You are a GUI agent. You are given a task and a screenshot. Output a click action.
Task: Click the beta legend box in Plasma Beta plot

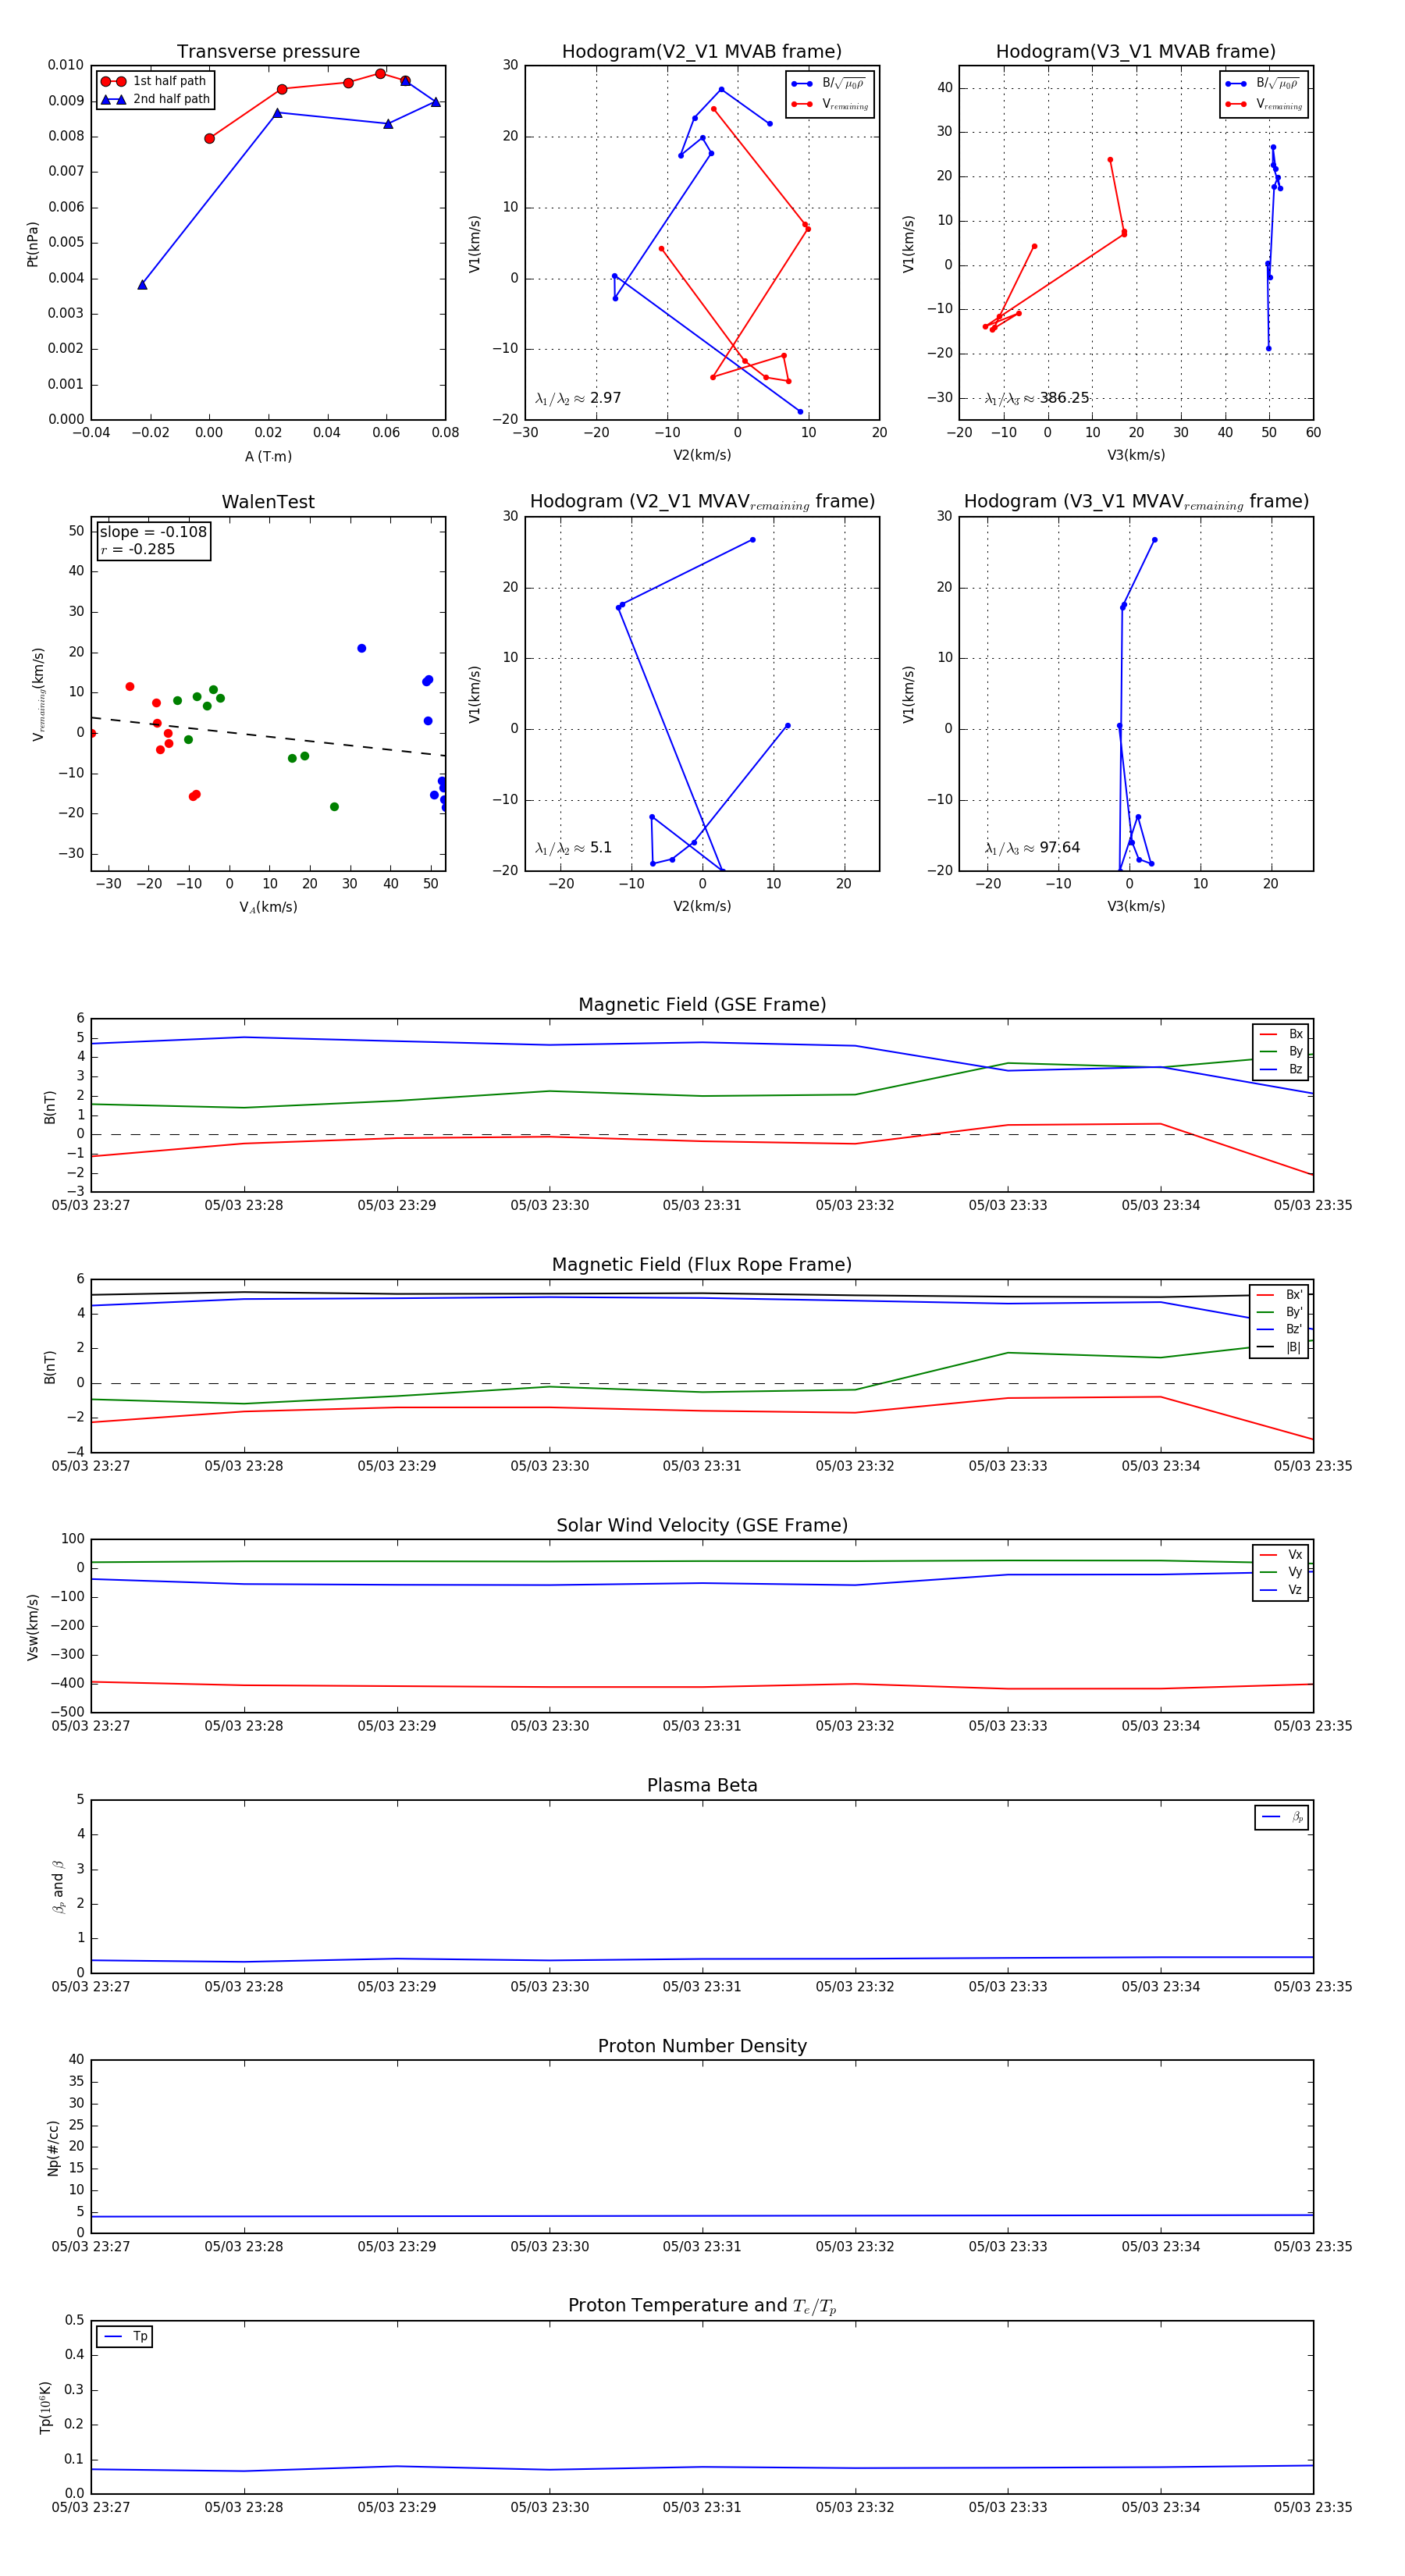point(1281,1817)
